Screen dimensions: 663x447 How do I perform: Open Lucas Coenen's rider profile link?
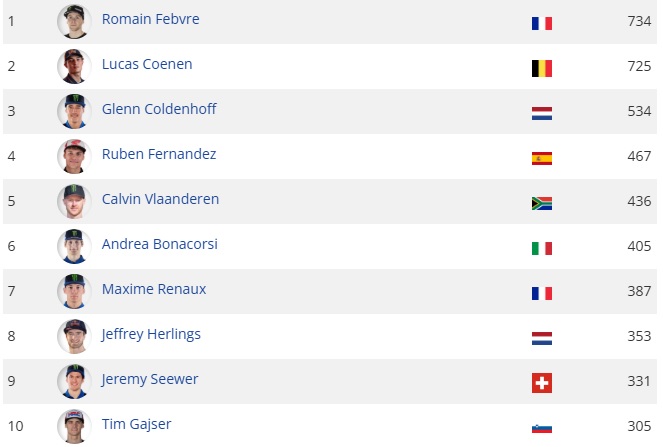click(x=147, y=64)
